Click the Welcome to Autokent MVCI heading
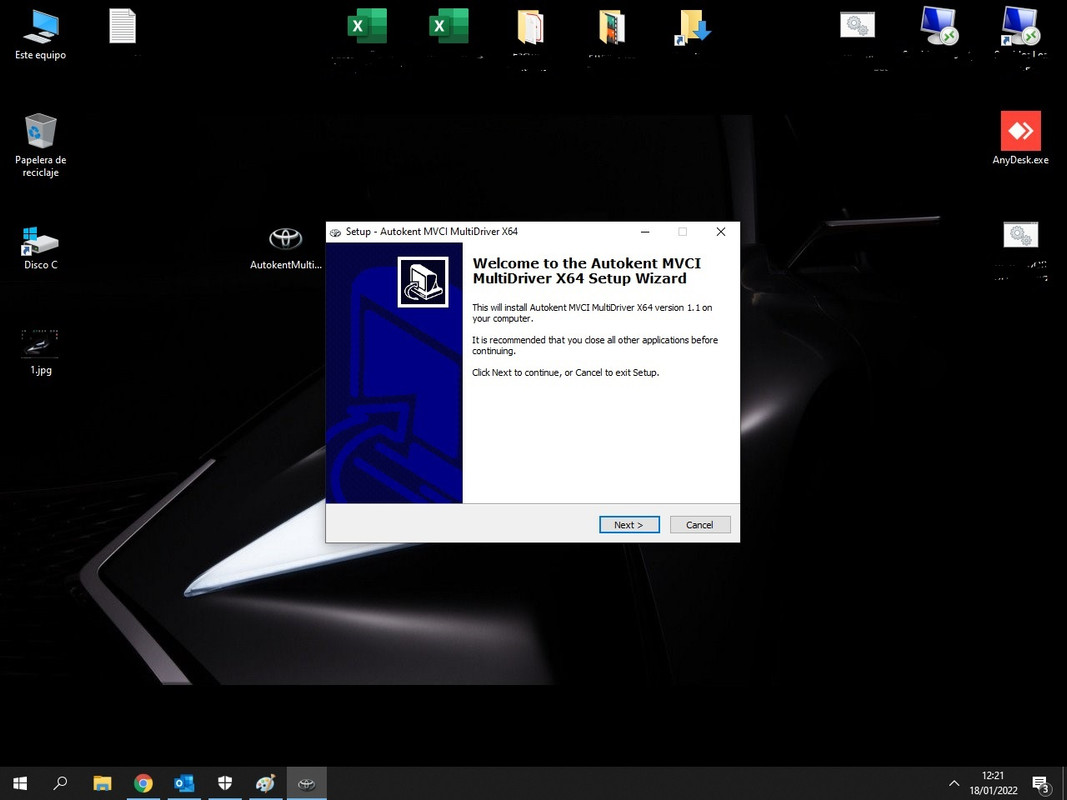 587,271
